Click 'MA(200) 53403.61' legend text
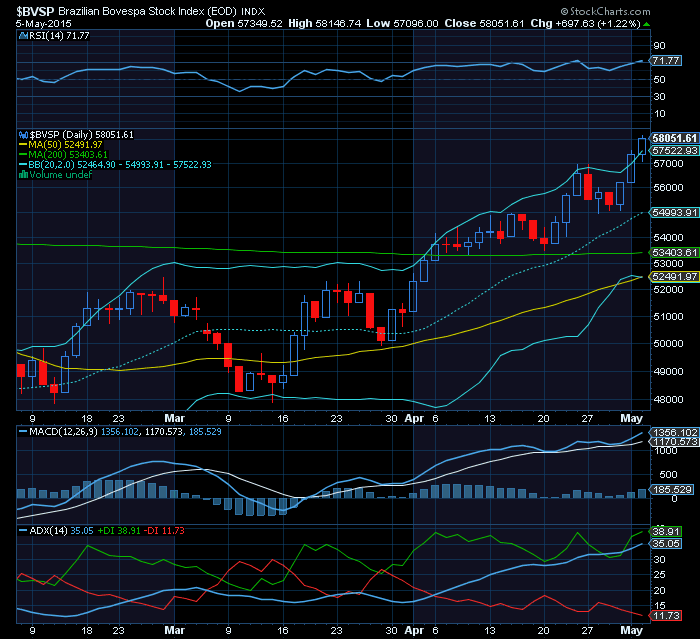The width and height of the screenshot is (700, 639). pyautogui.click(x=68, y=155)
